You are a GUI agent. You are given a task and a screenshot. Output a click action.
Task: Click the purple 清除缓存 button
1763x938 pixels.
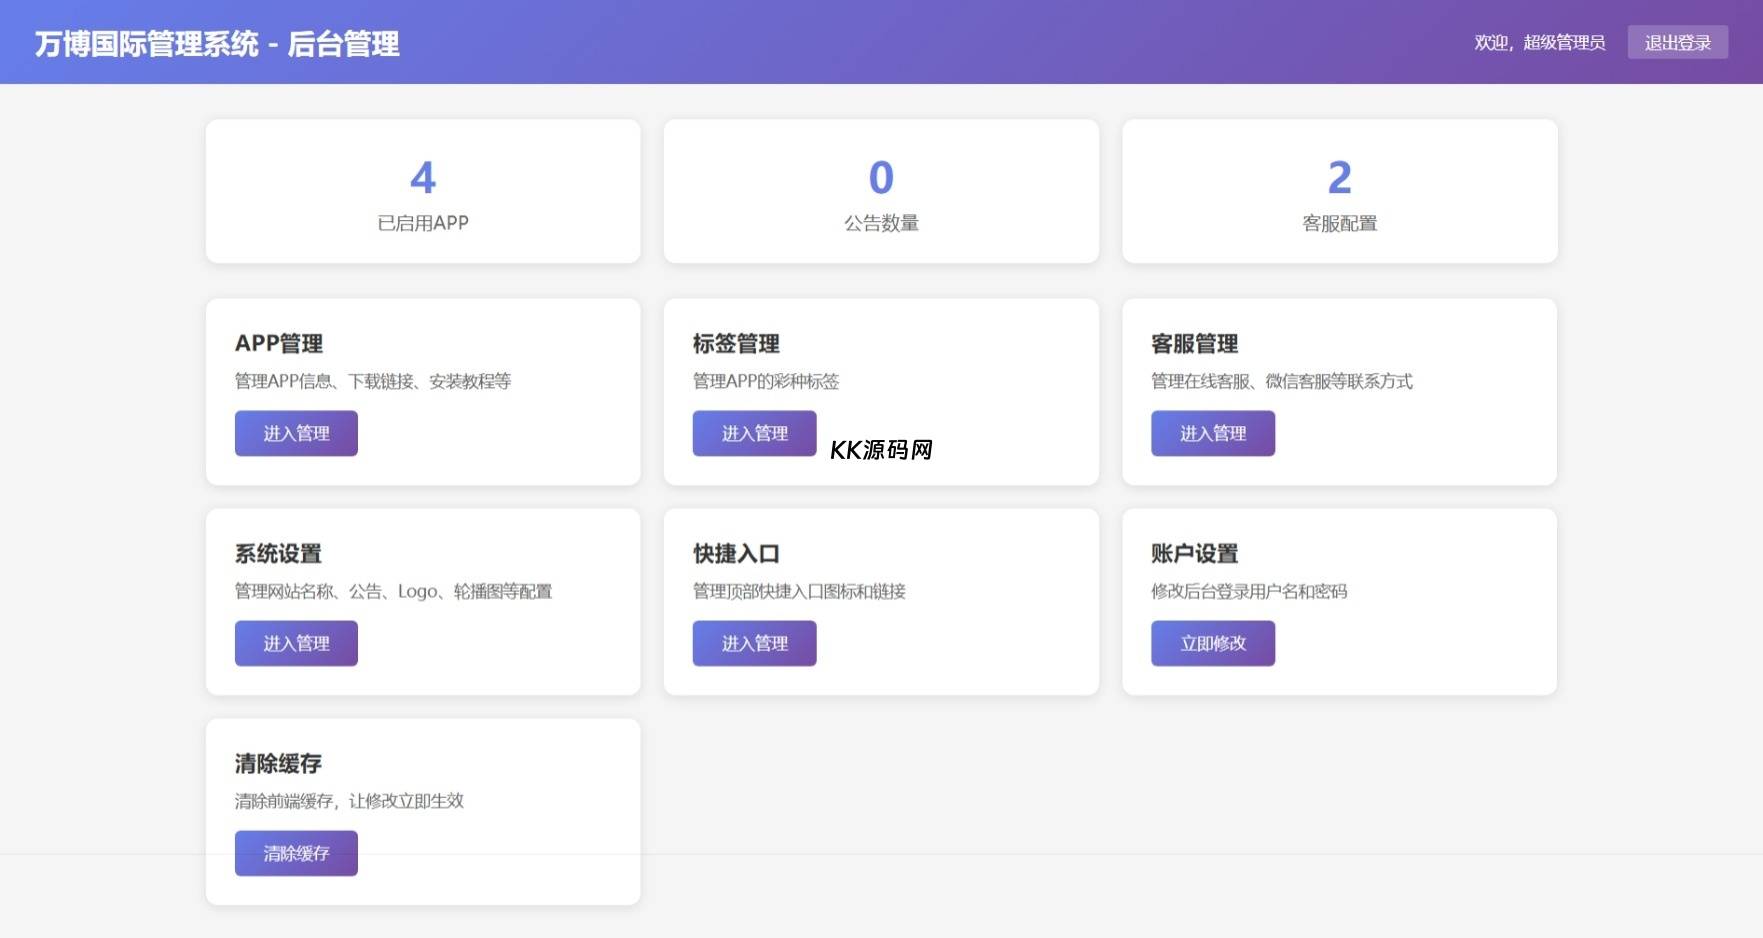pyautogui.click(x=296, y=853)
